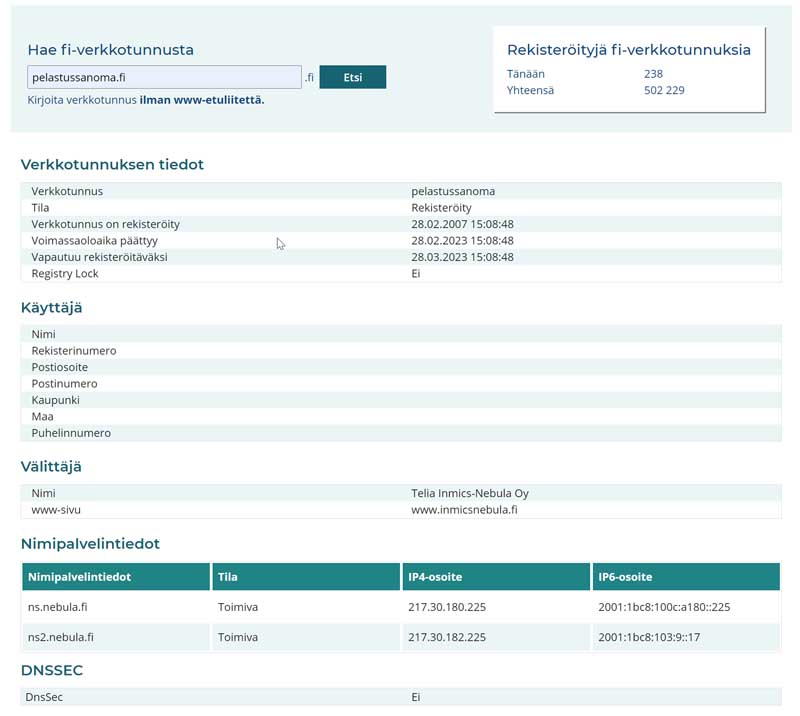Click the Etsi search button

352,78
